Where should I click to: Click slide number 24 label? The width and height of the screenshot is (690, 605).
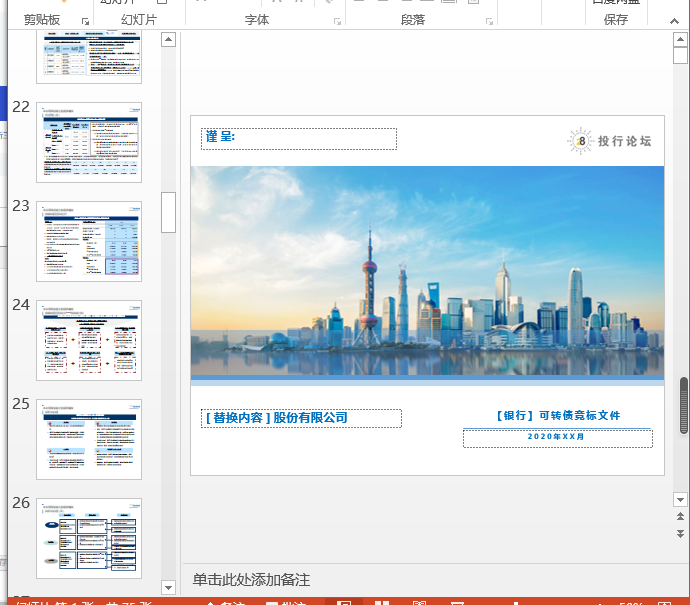(x=21, y=305)
